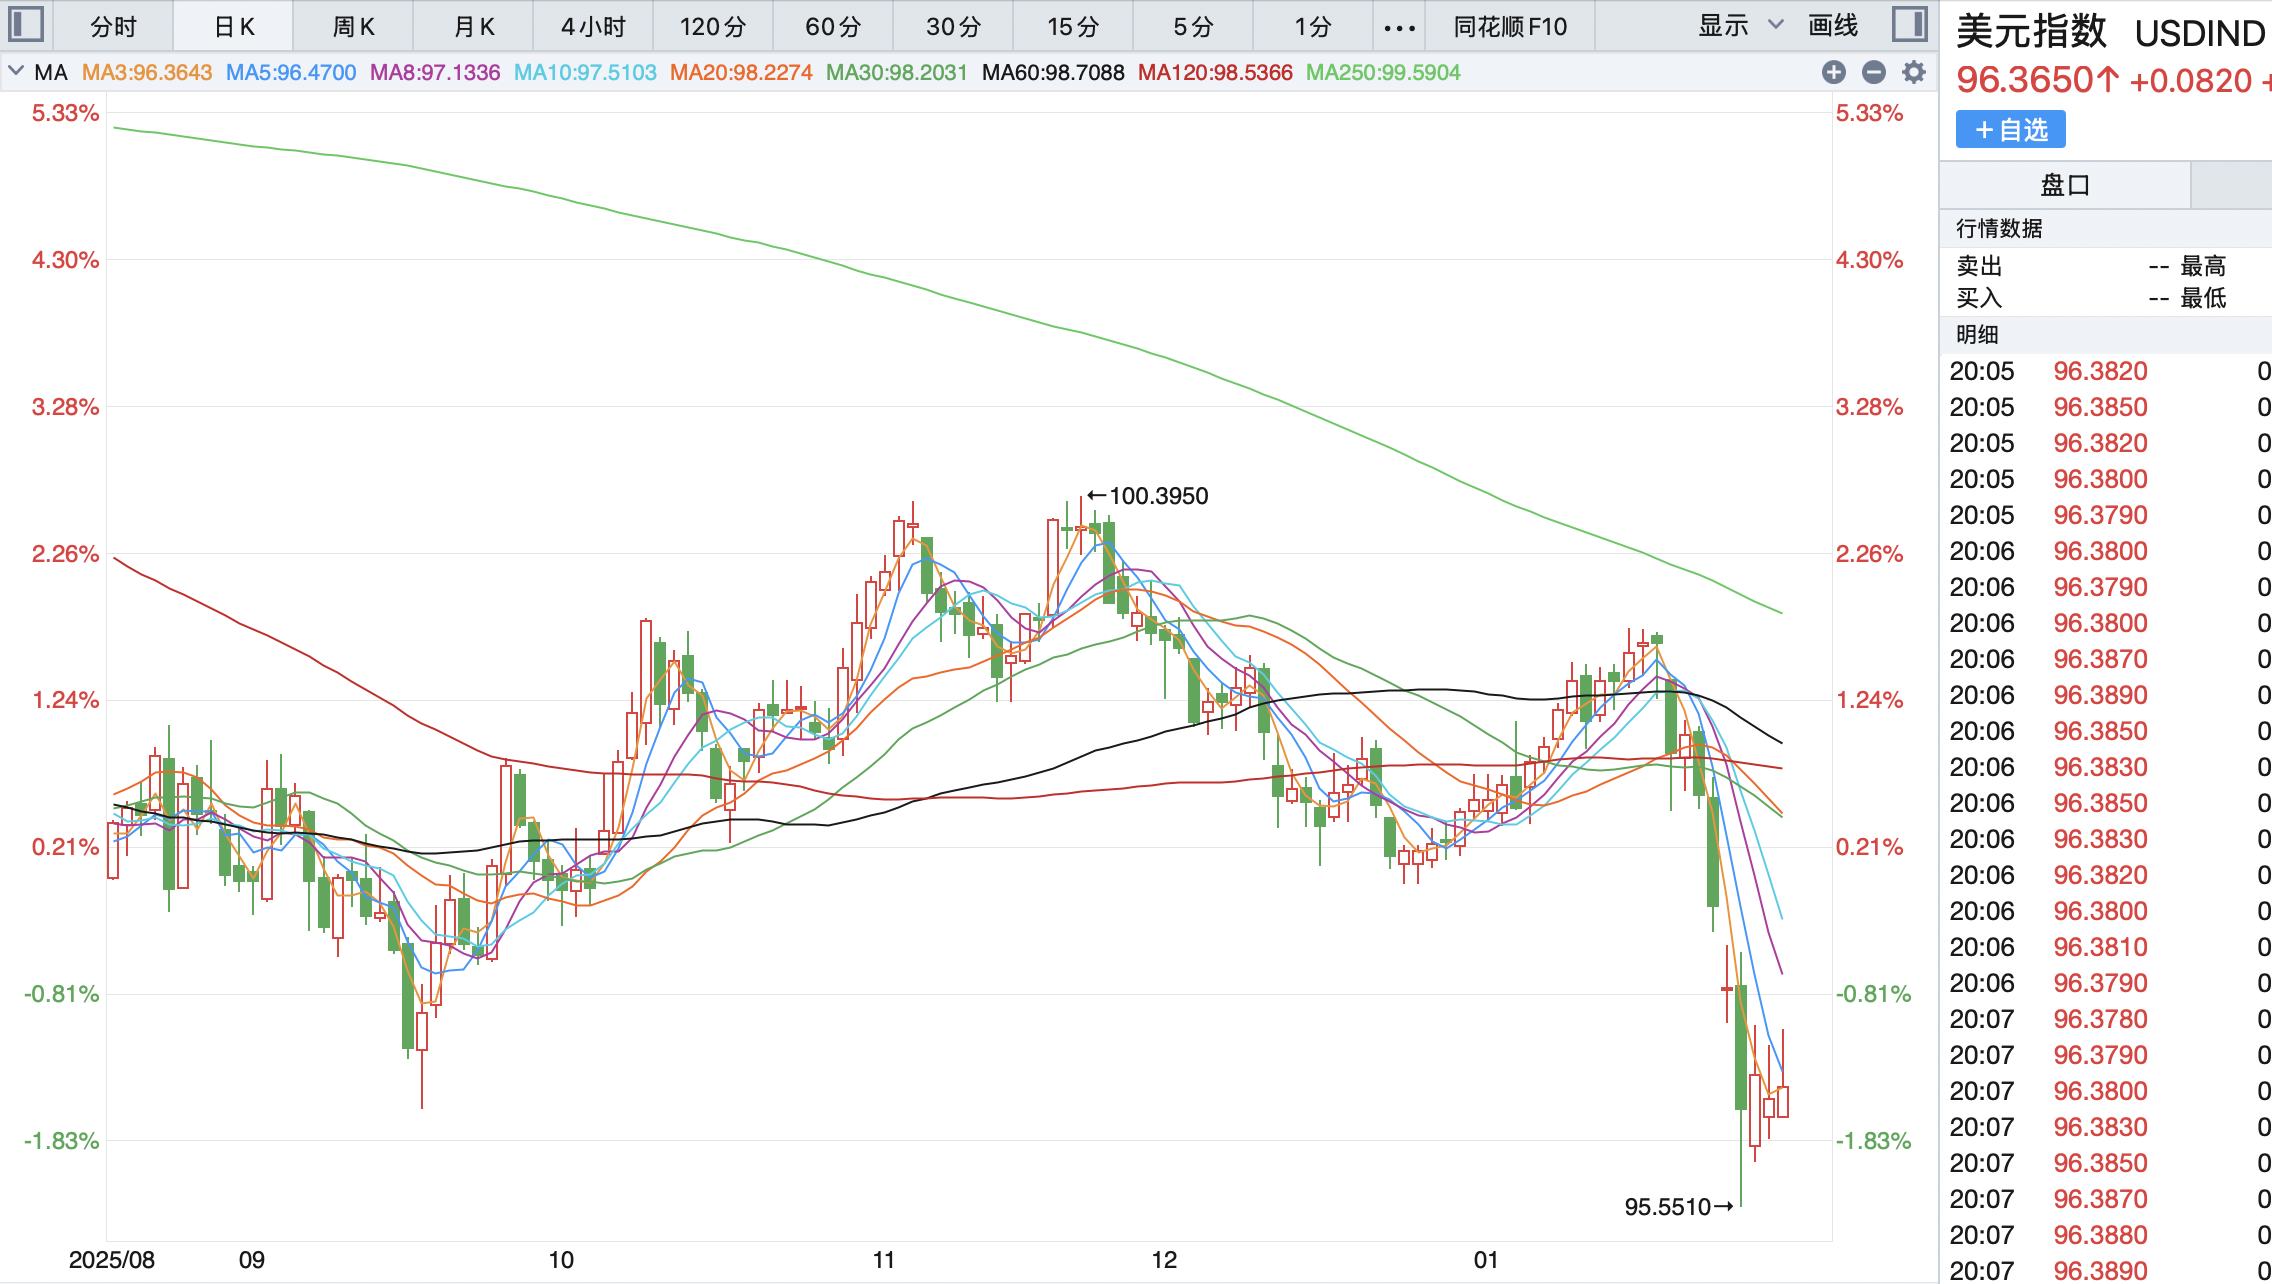Open MA indicator settings gear
Viewport: 2272px width, 1284px height.
[x=1913, y=72]
